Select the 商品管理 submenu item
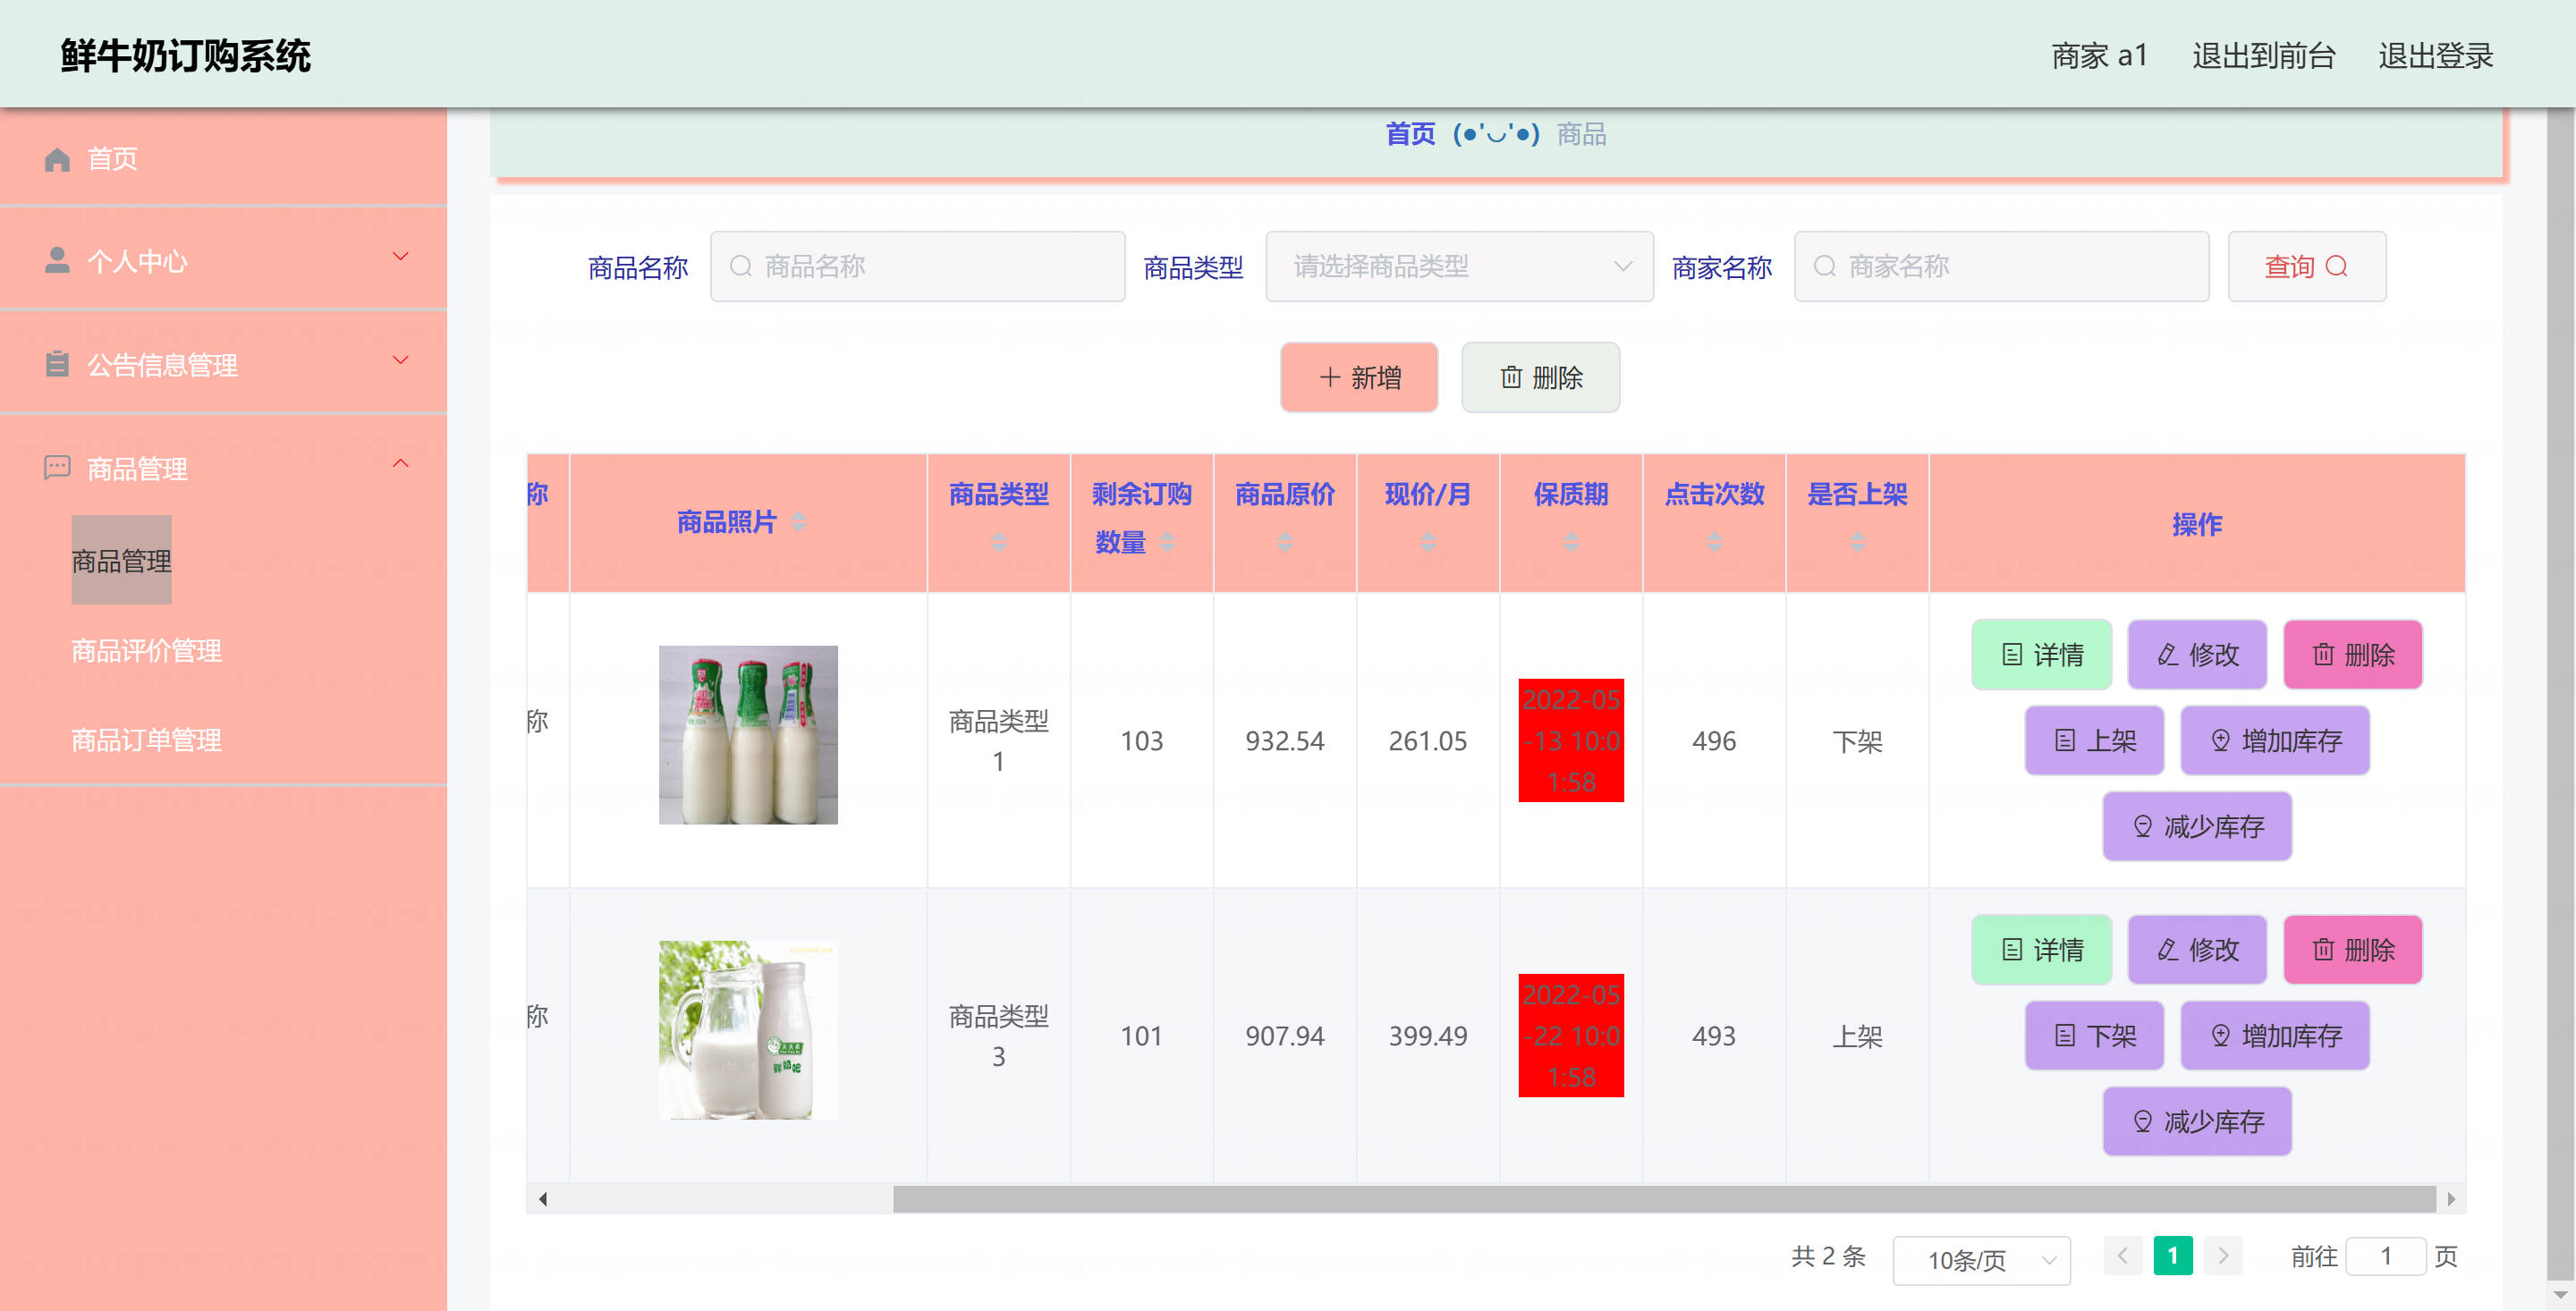 (121, 560)
